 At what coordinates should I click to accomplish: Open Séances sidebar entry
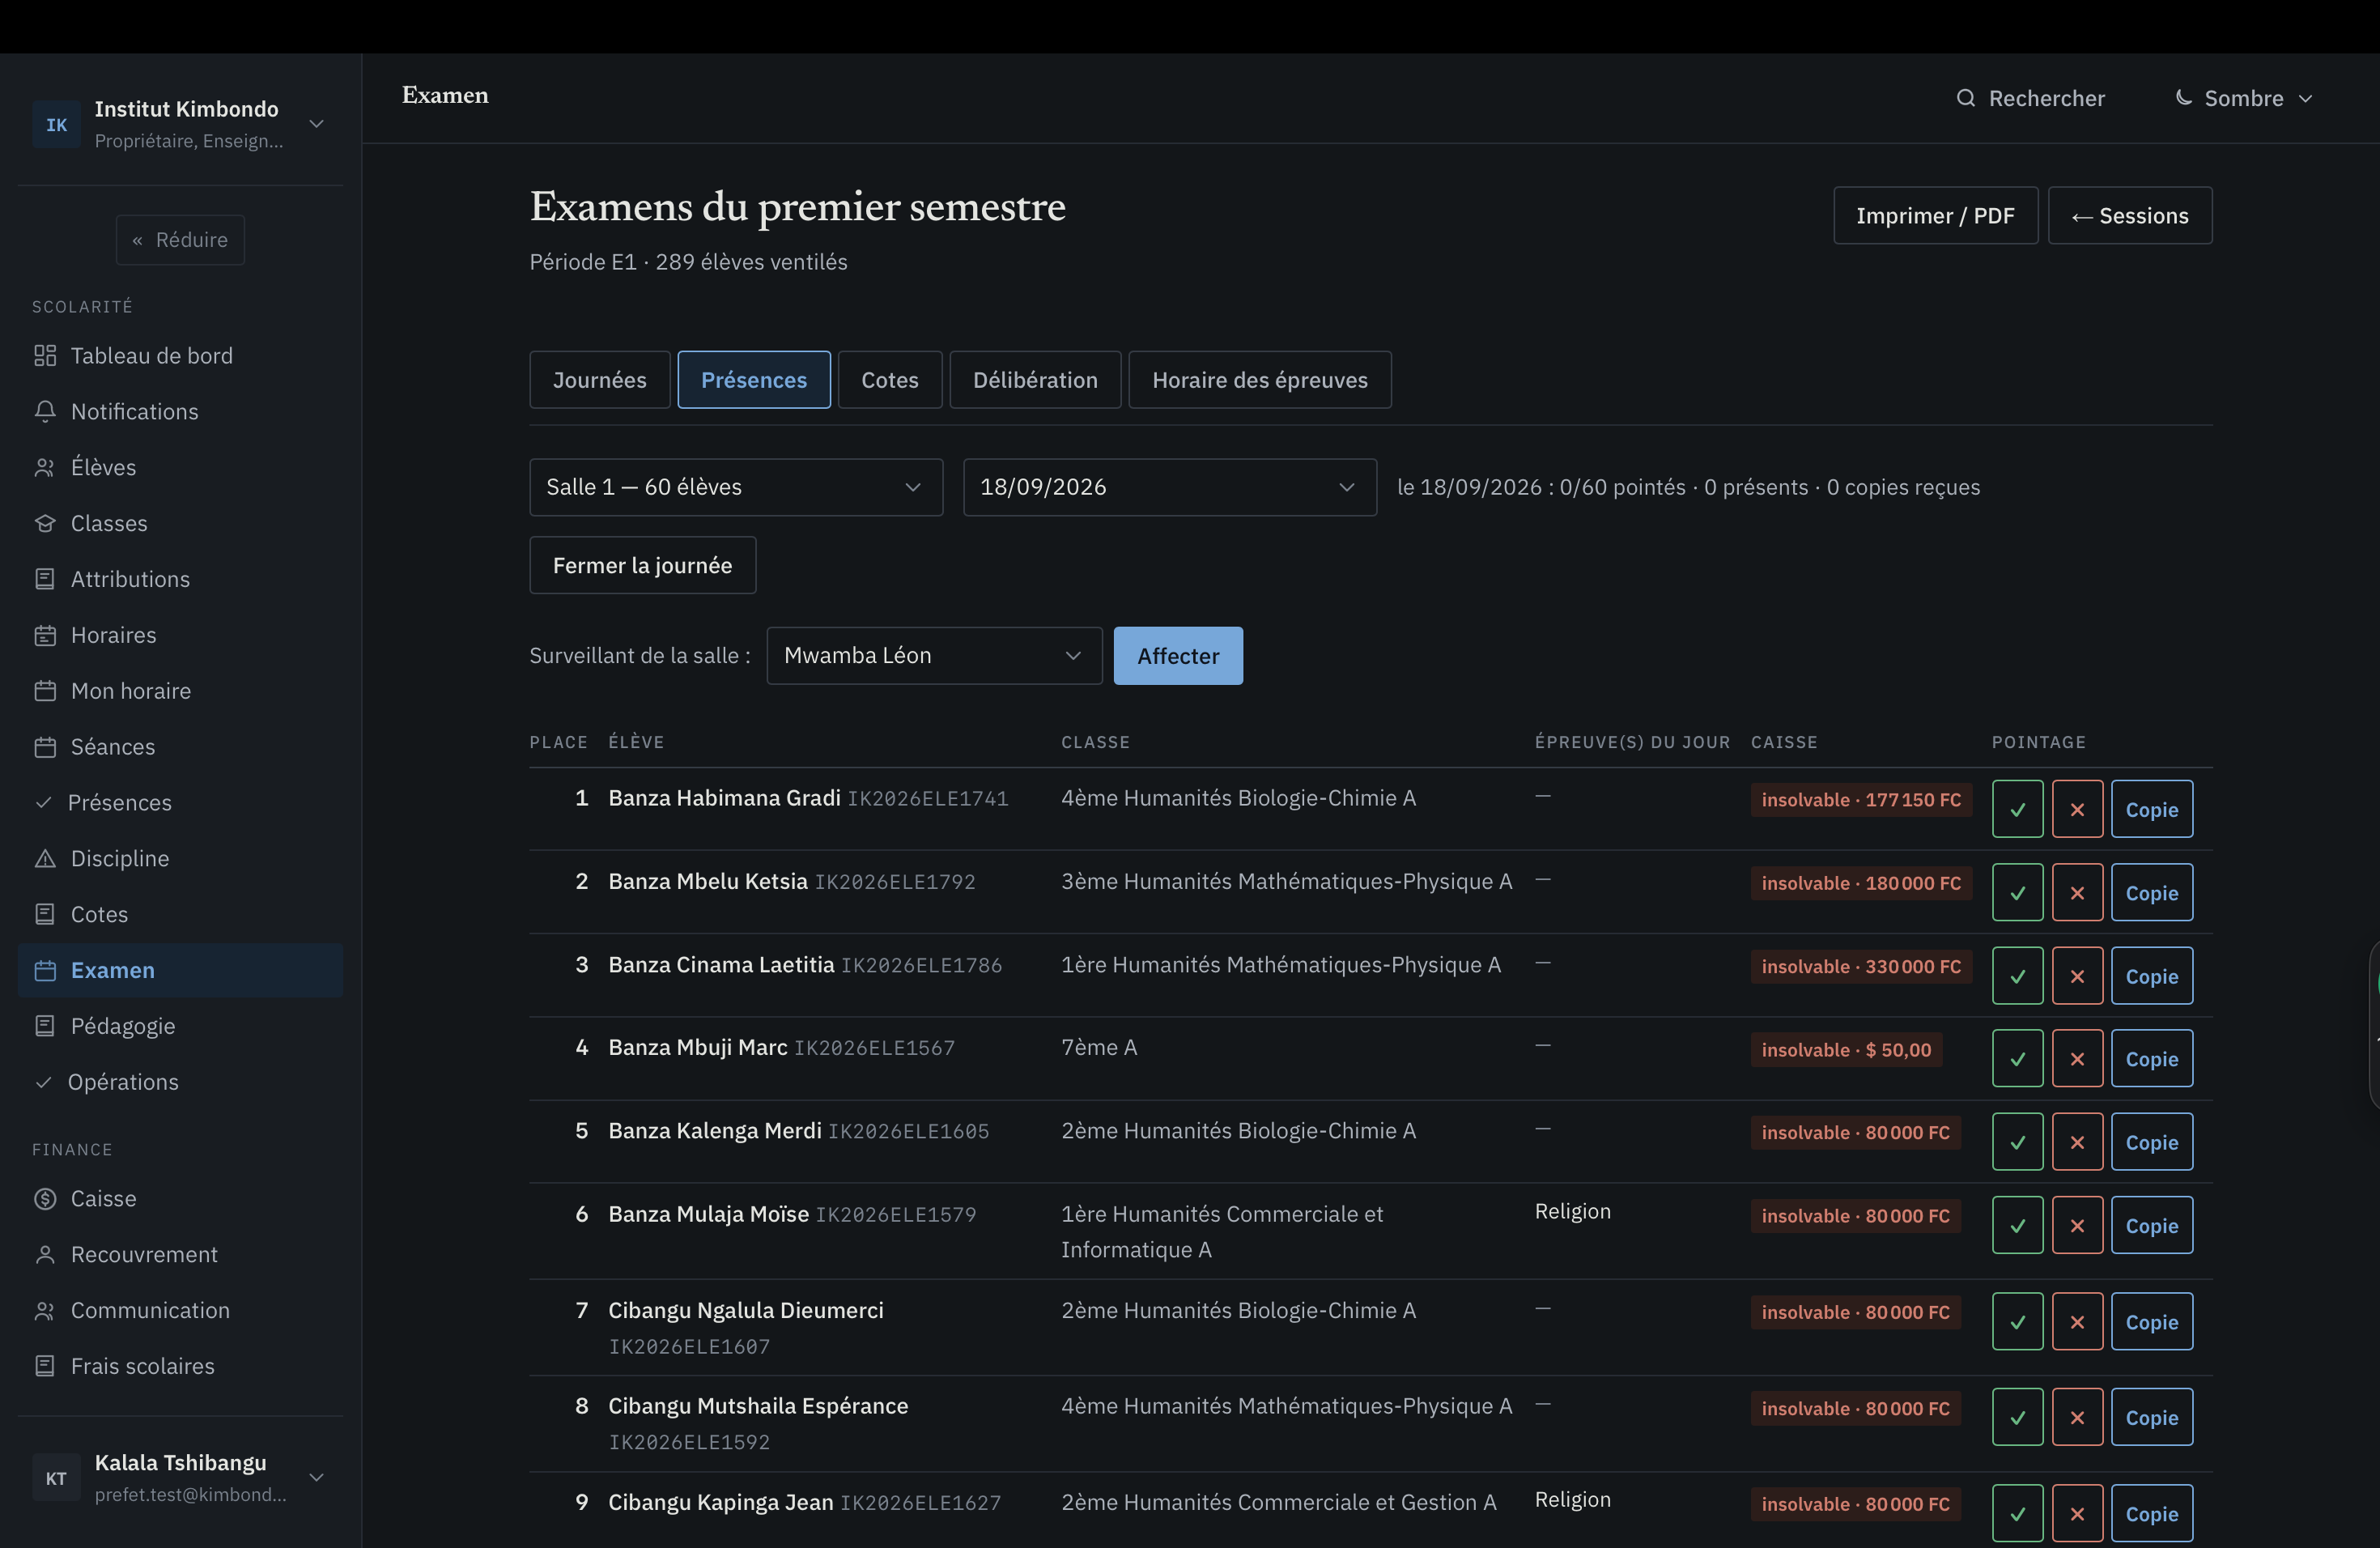(180, 748)
